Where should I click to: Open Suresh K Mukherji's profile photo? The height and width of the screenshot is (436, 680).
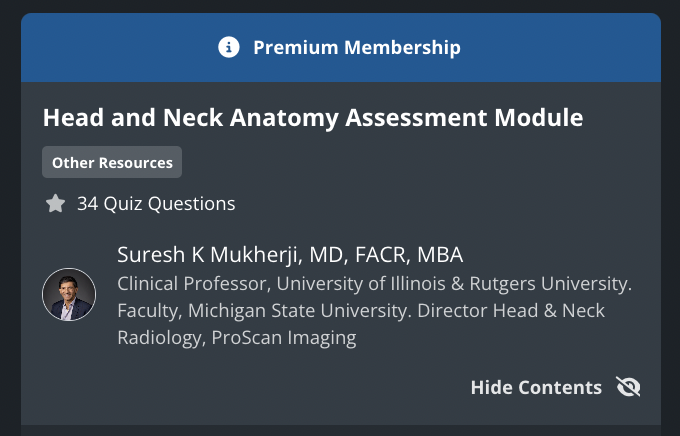[69, 295]
